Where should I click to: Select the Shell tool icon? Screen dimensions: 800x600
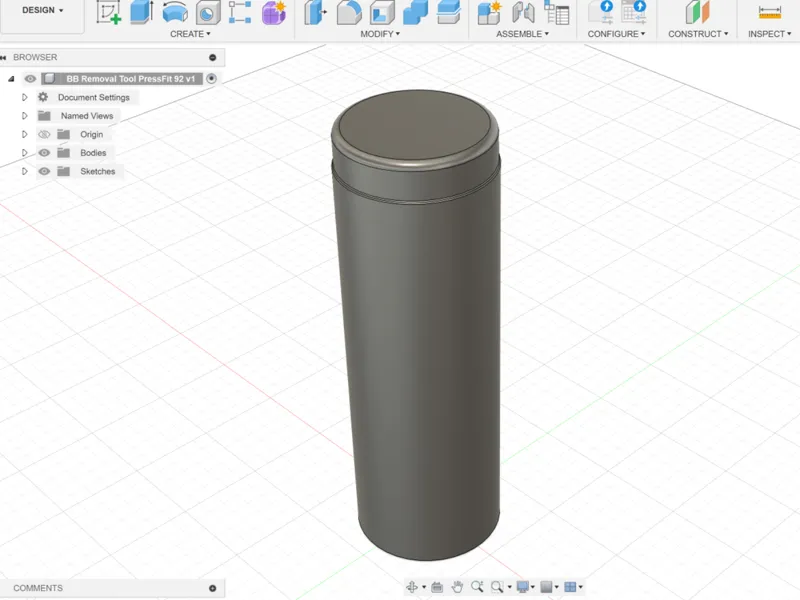[382, 12]
